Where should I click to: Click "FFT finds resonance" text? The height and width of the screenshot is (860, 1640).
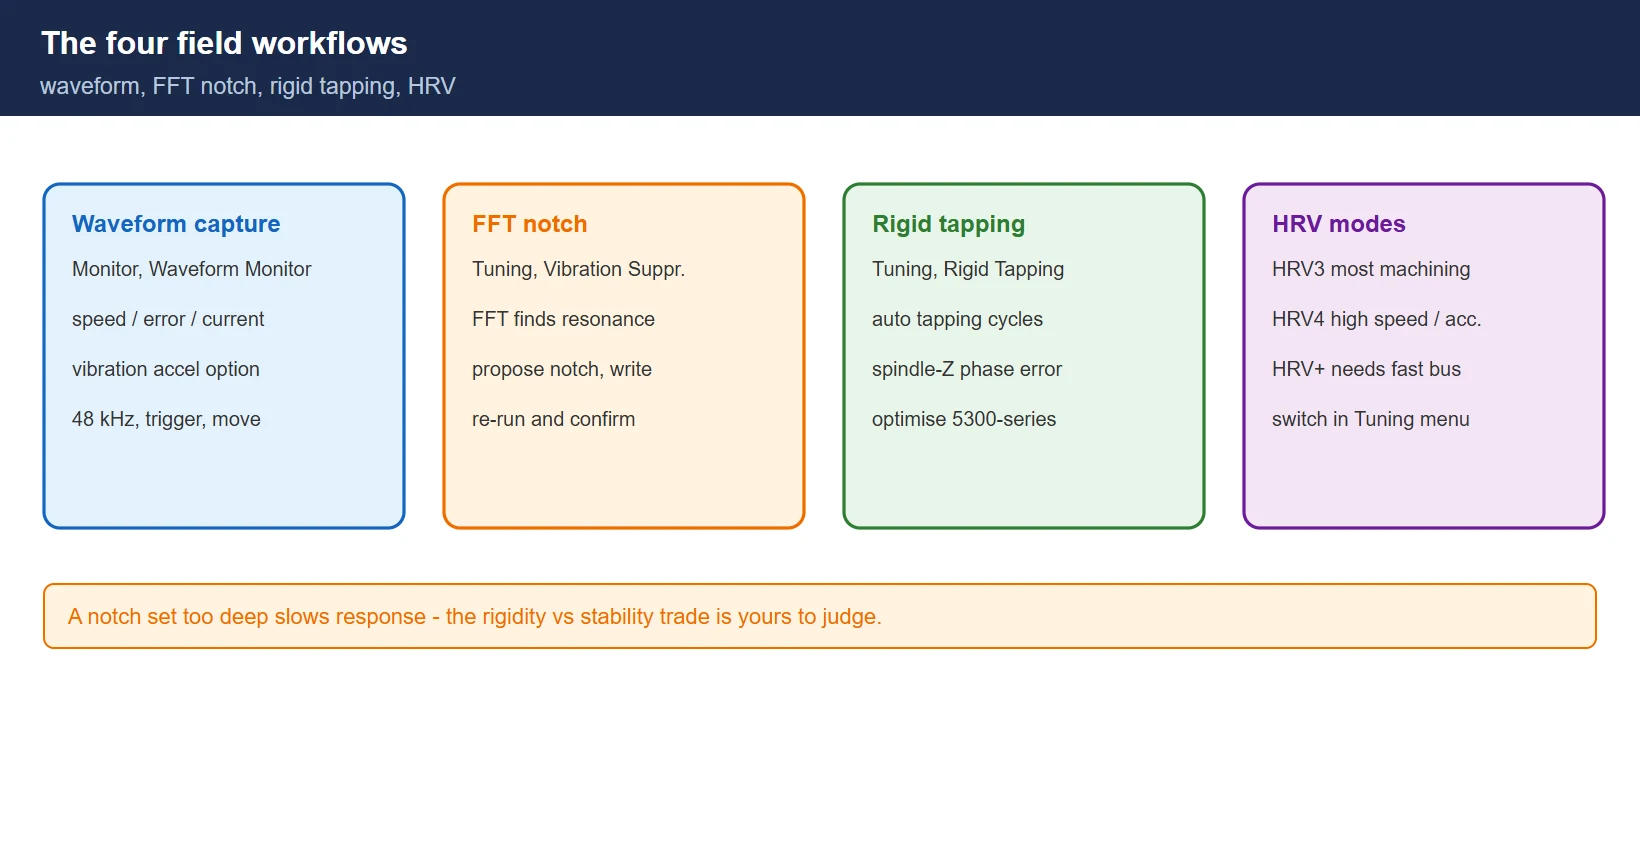563,319
